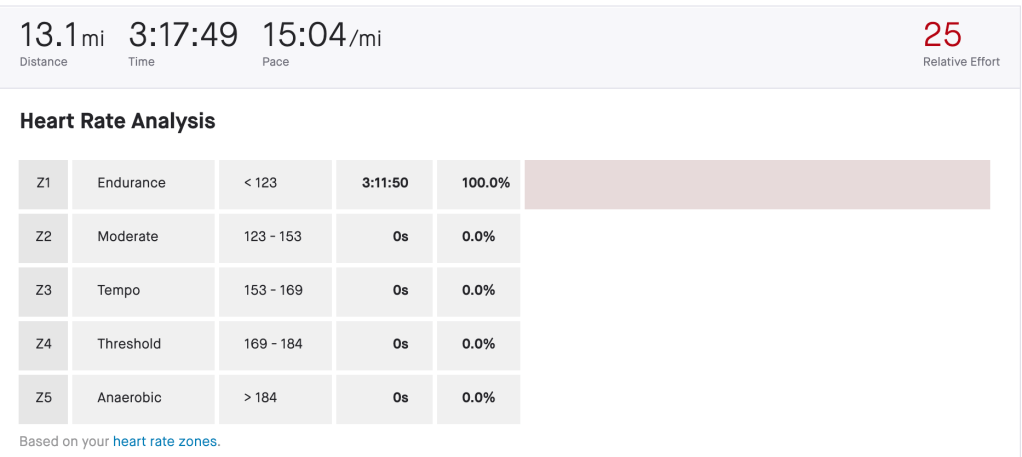
Task: Select the Z2 zone cell
Action: [x=43, y=237]
